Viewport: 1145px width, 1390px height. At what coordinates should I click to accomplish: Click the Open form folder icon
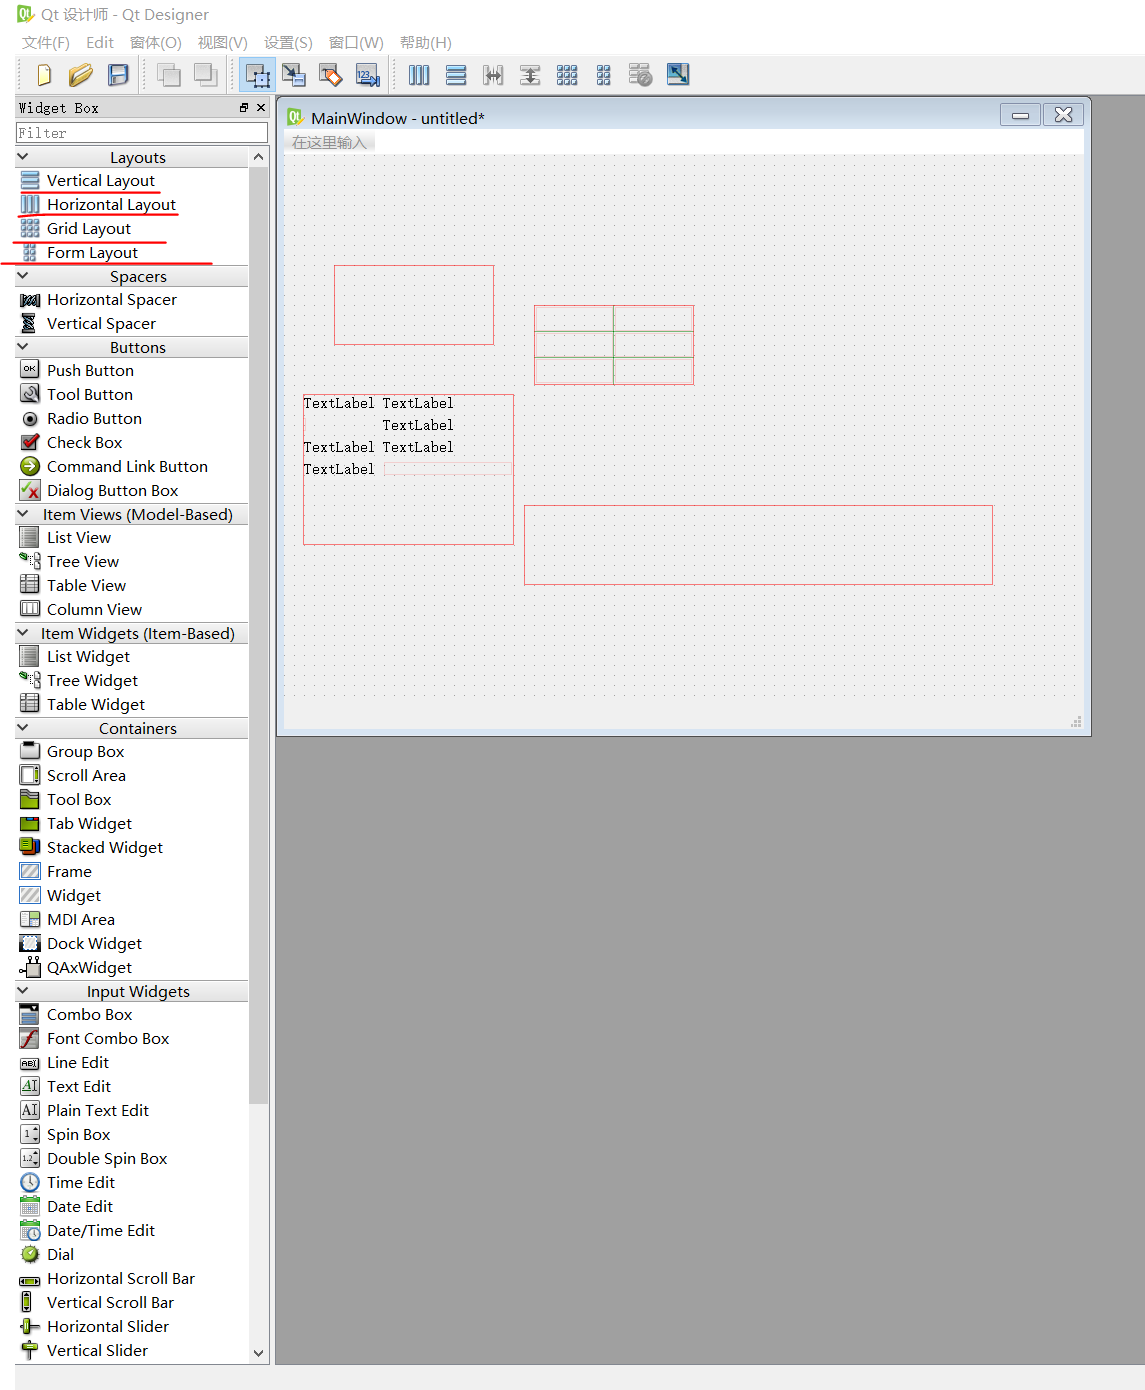[81, 75]
